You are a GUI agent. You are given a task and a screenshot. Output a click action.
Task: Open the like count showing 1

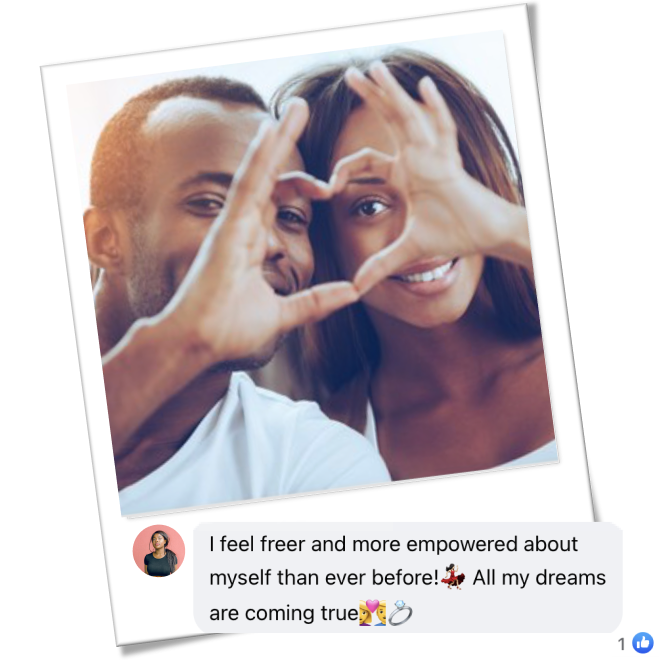622,644
